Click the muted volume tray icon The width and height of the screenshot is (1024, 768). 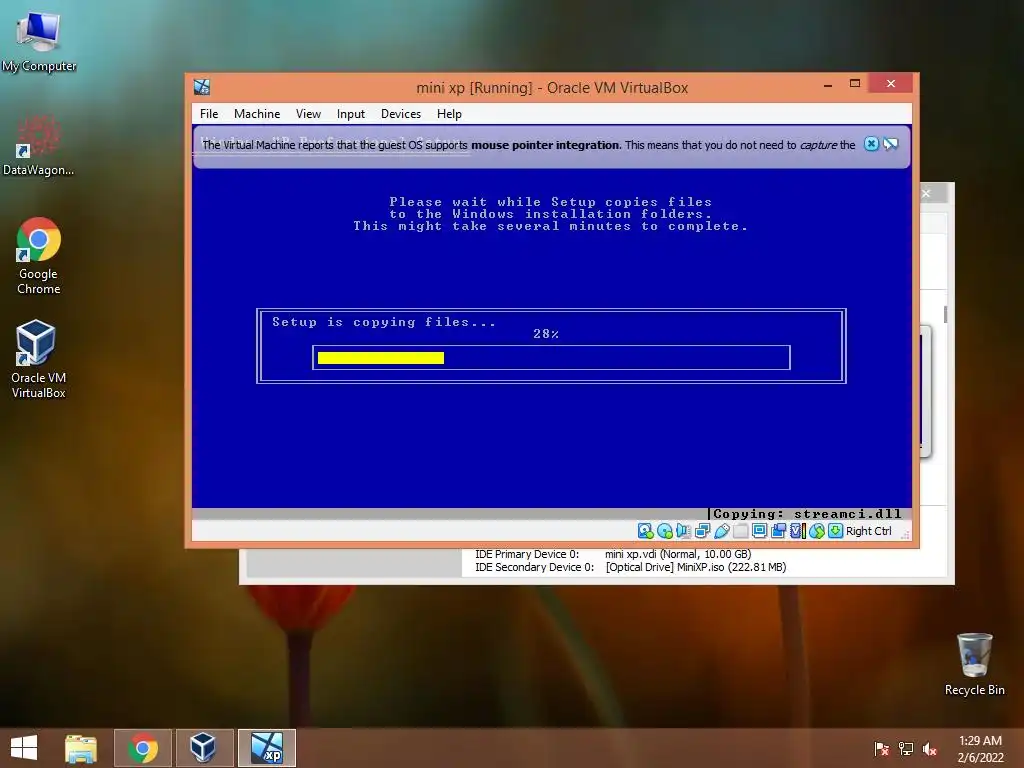point(930,749)
